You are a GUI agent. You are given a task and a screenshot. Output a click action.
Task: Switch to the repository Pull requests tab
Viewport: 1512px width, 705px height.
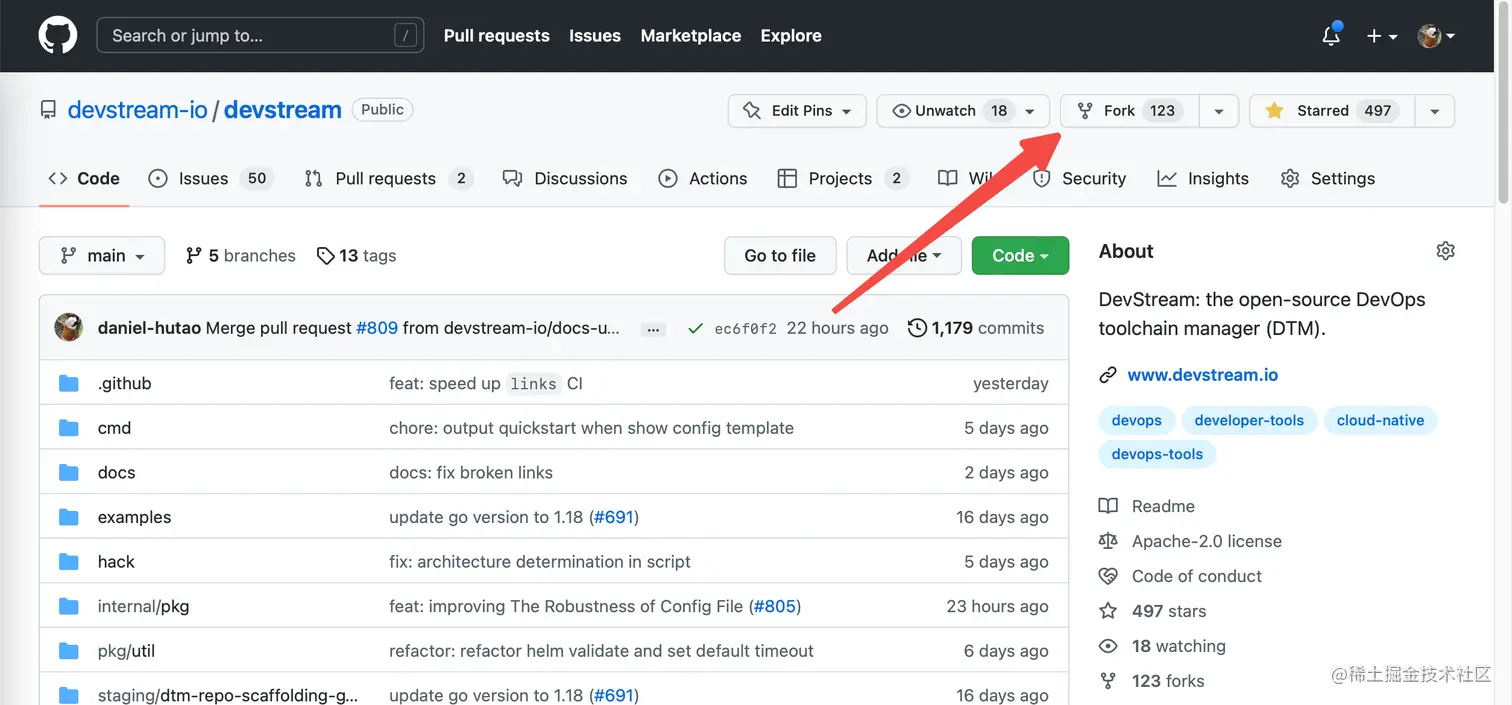point(388,178)
